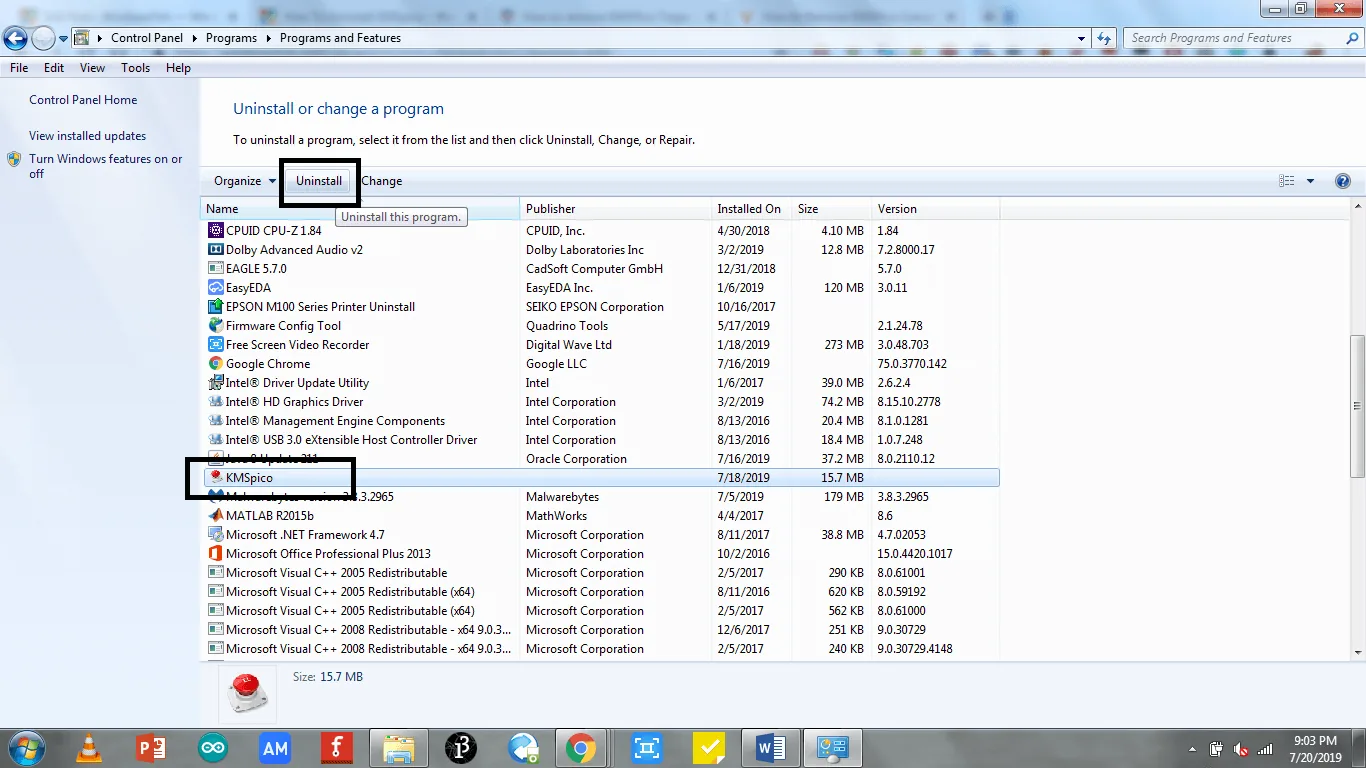The image size is (1366, 768).
Task: Open the View menu
Action: tap(92, 68)
